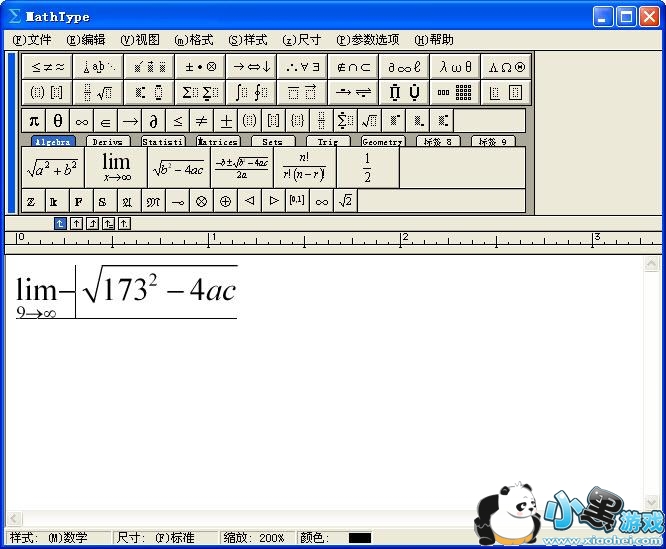Switch to the Algebra tab
Viewport: 666px width, 549px height.
(x=53, y=142)
